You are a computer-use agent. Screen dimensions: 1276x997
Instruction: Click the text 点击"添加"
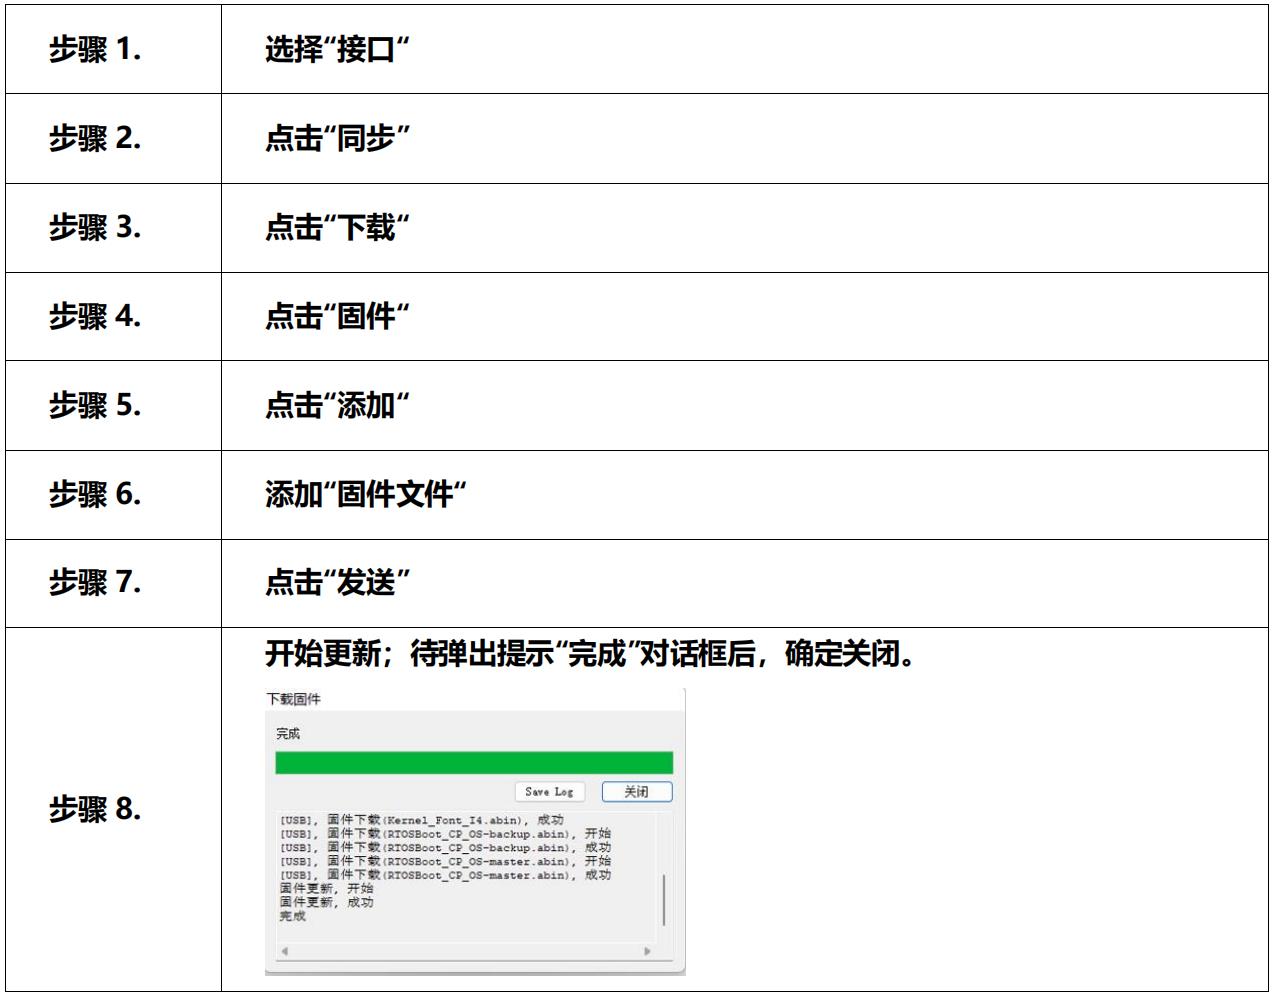(337, 405)
